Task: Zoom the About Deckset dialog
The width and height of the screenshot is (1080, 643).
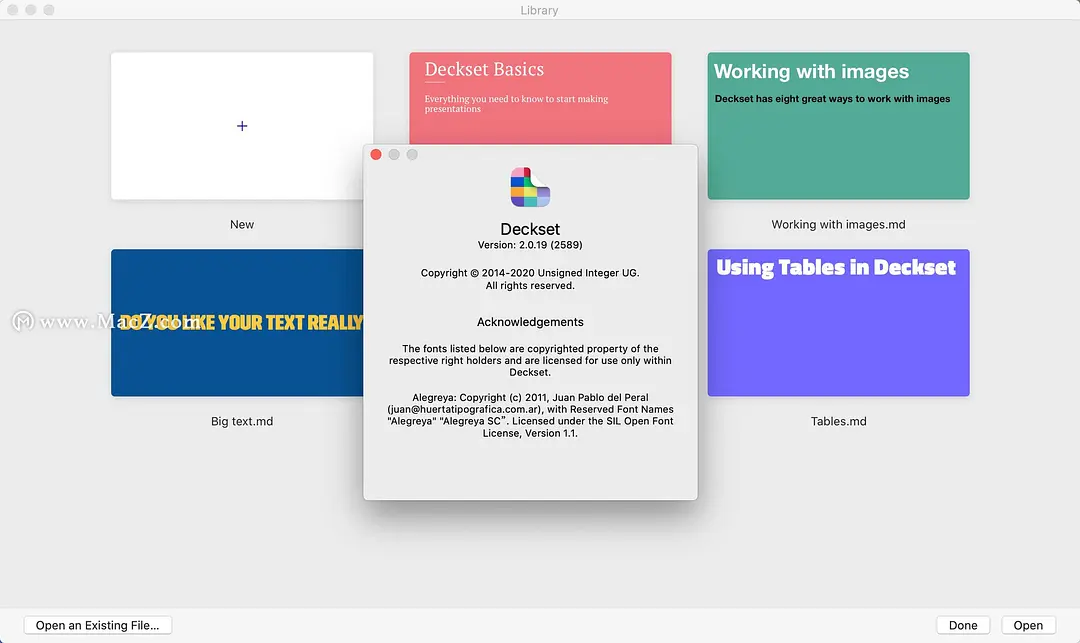Action: click(412, 154)
